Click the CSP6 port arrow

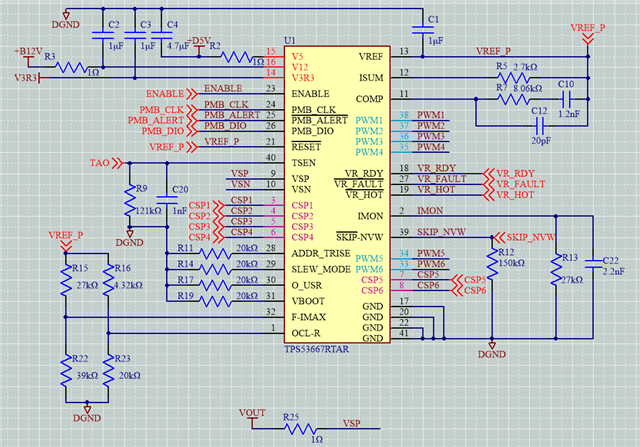coord(456,291)
